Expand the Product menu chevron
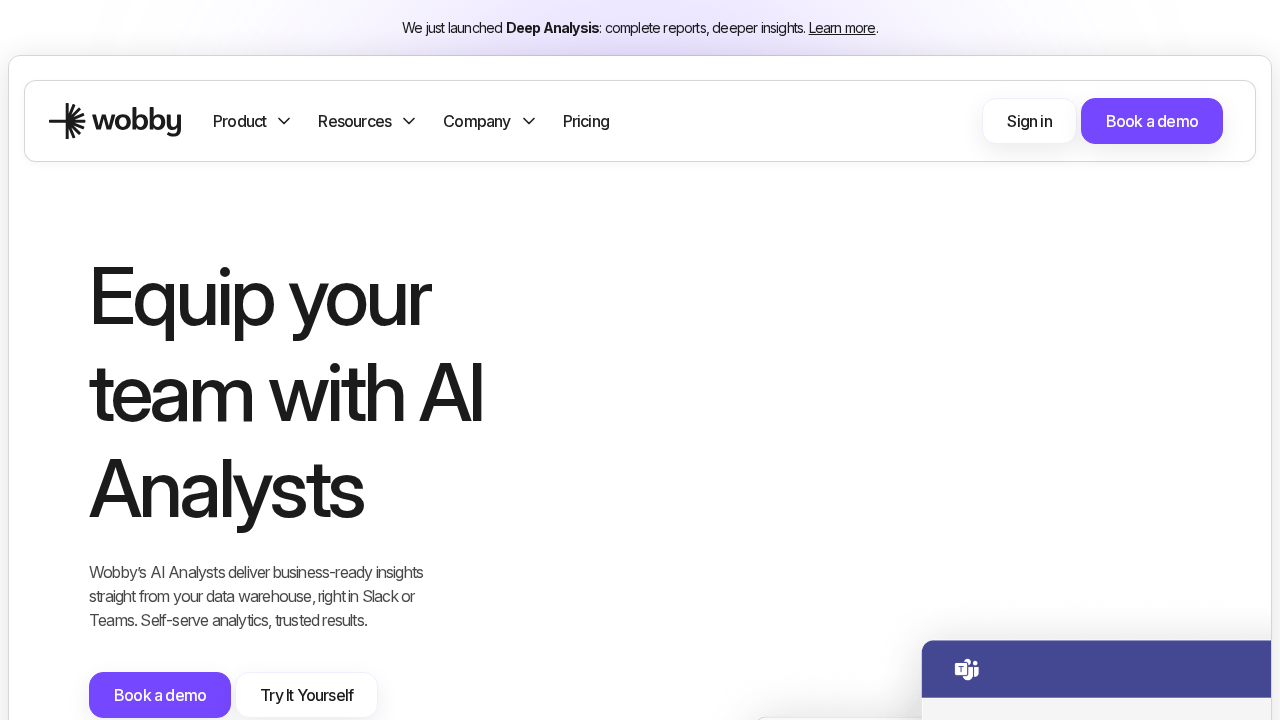Screen dimensions: 1280x720 (284, 121)
